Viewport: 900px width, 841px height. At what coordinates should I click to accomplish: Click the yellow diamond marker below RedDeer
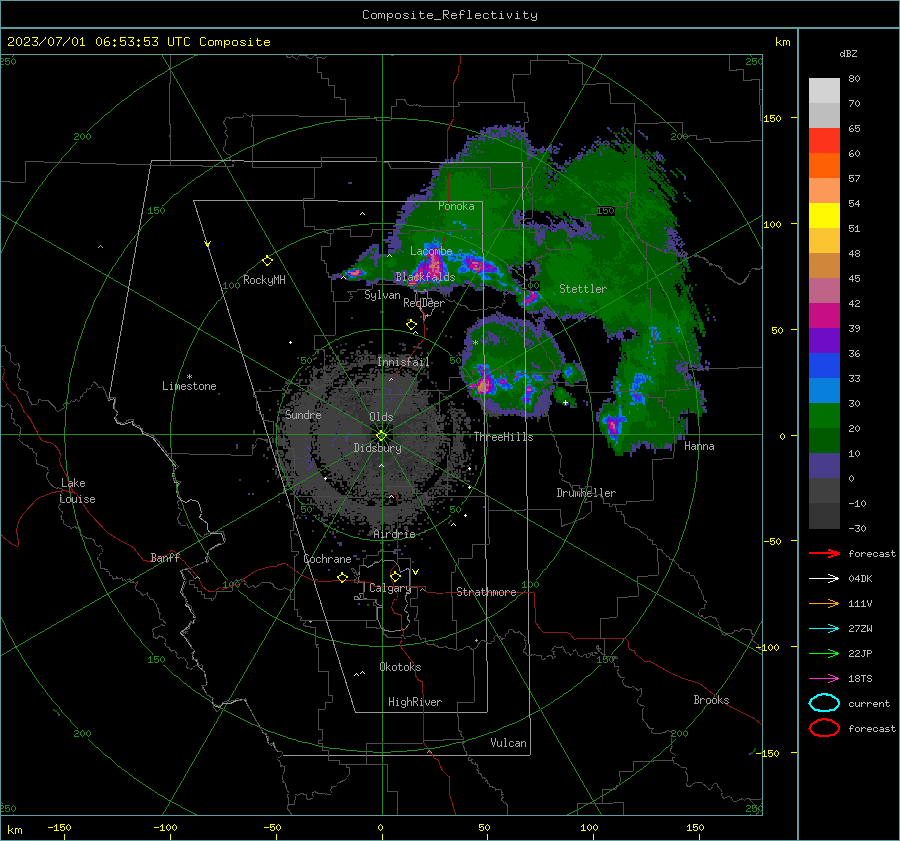pos(411,325)
